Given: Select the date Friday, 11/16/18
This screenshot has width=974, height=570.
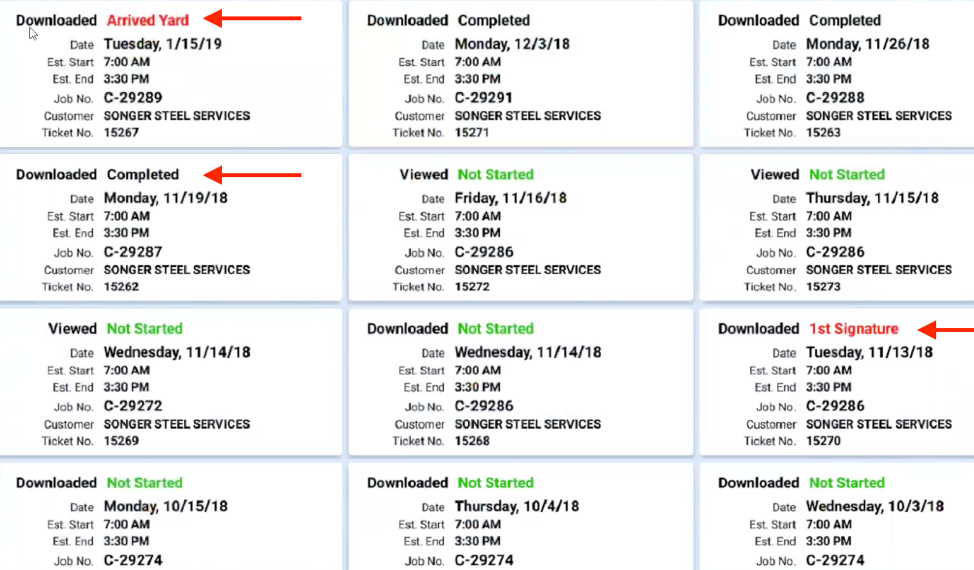Looking at the screenshot, I should click(511, 198).
